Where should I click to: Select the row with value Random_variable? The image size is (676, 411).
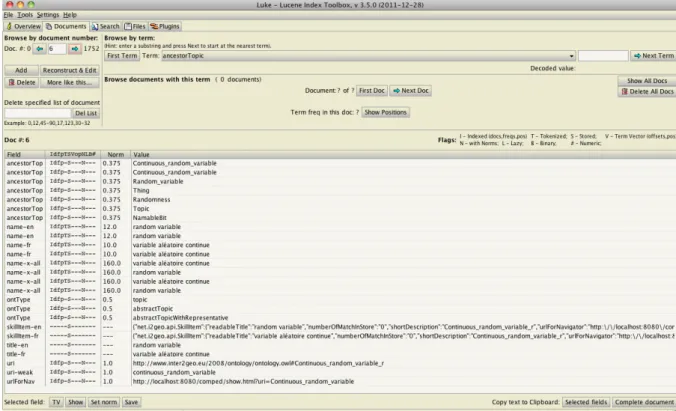click(x=340, y=182)
